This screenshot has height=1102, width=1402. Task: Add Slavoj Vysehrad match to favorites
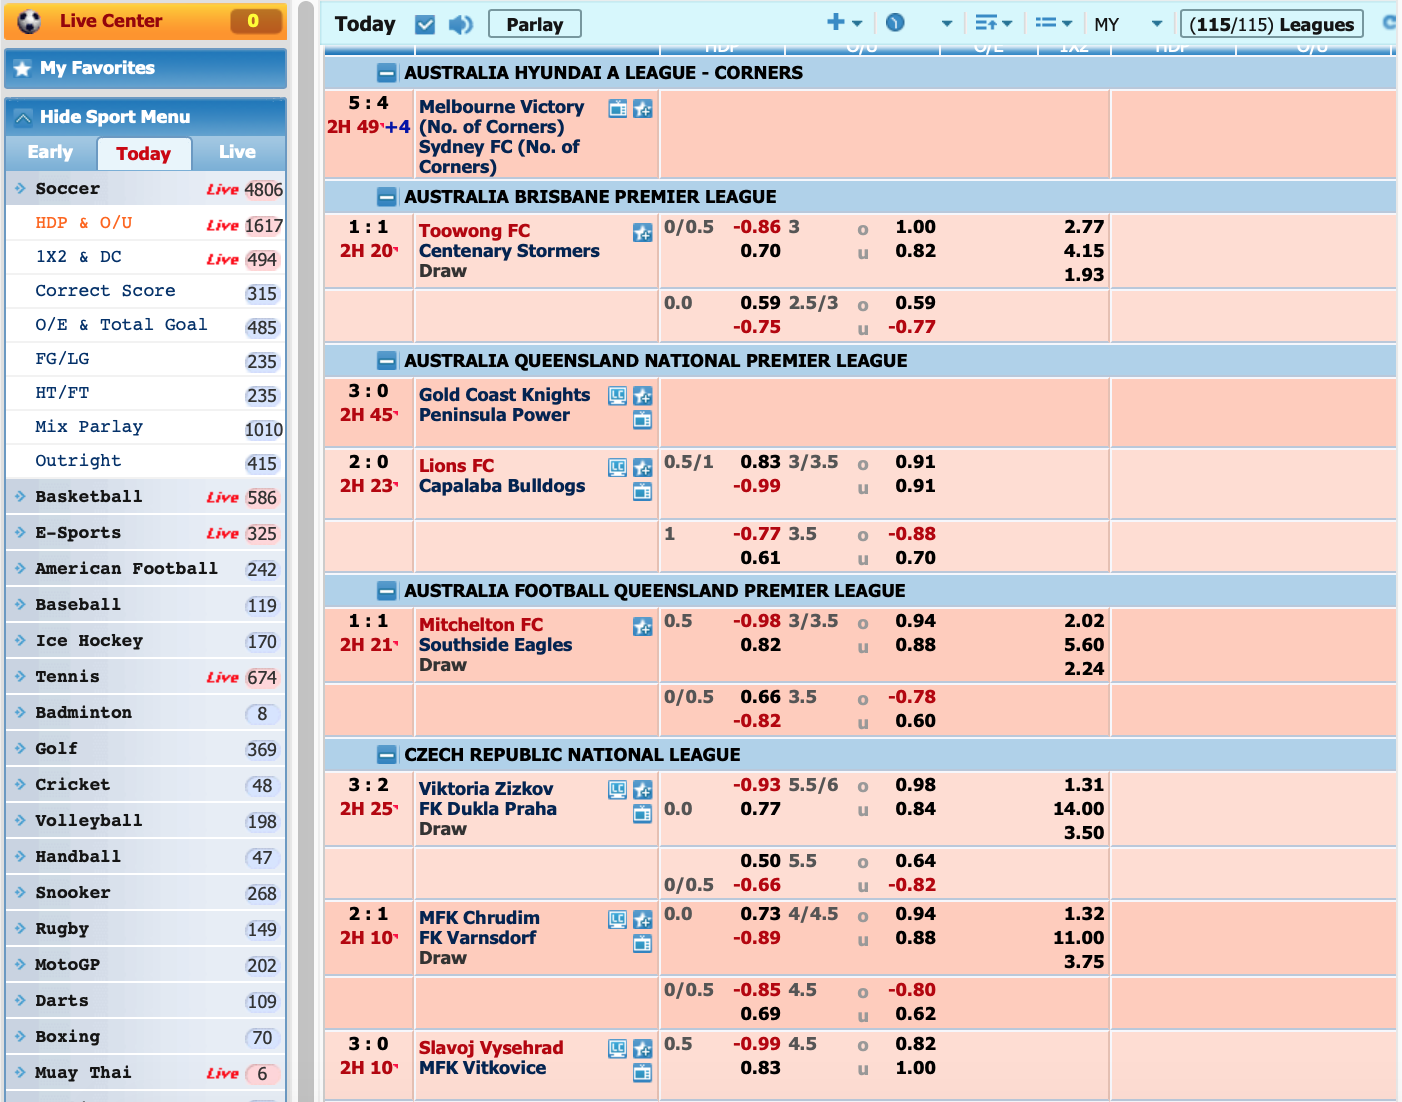click(642, 1049)
